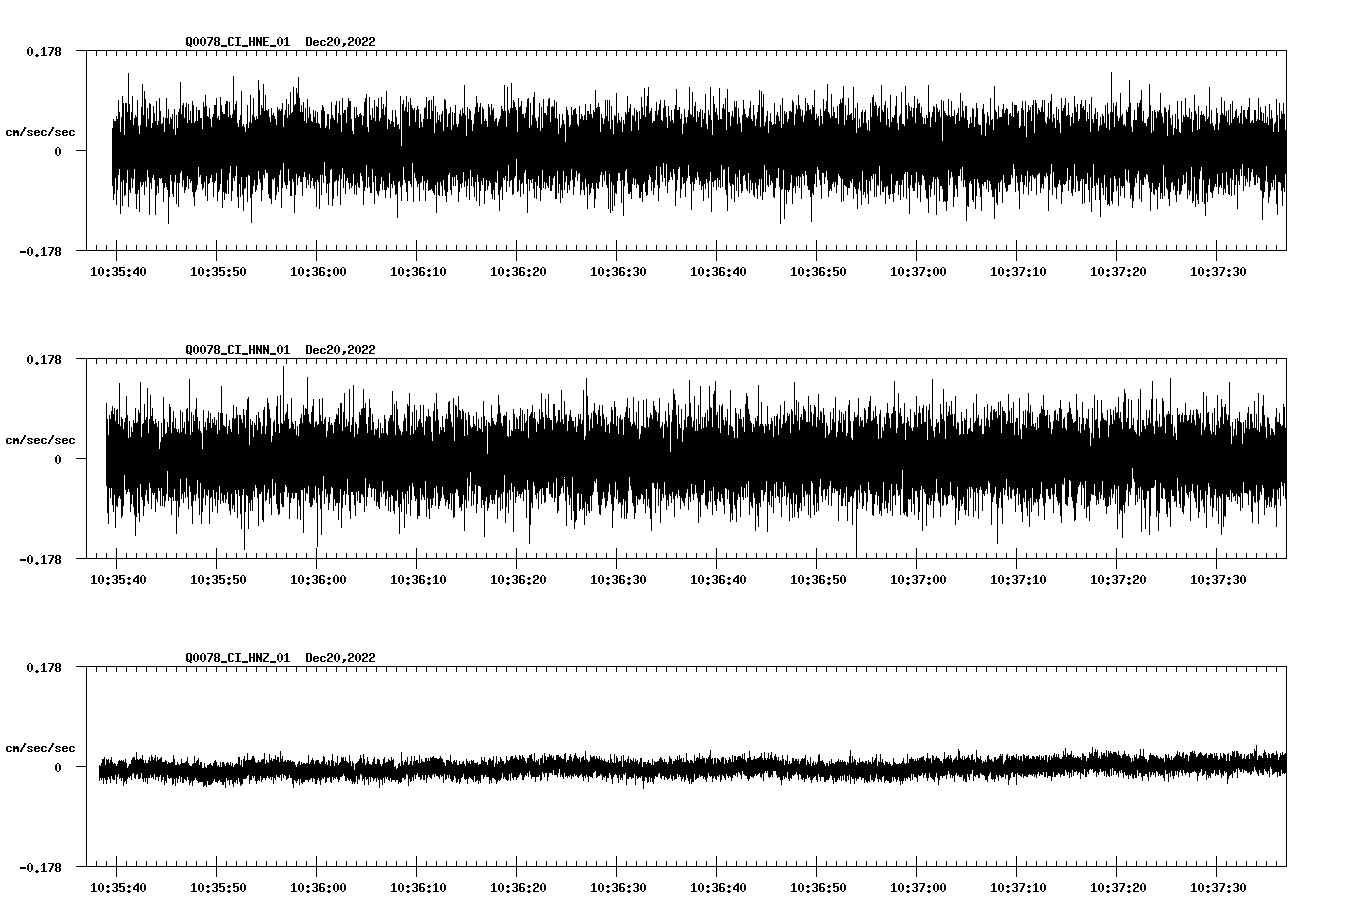Click the cm/sec/sec unit label on HNN plot
1358x924 pixels.
click(40, 440)
